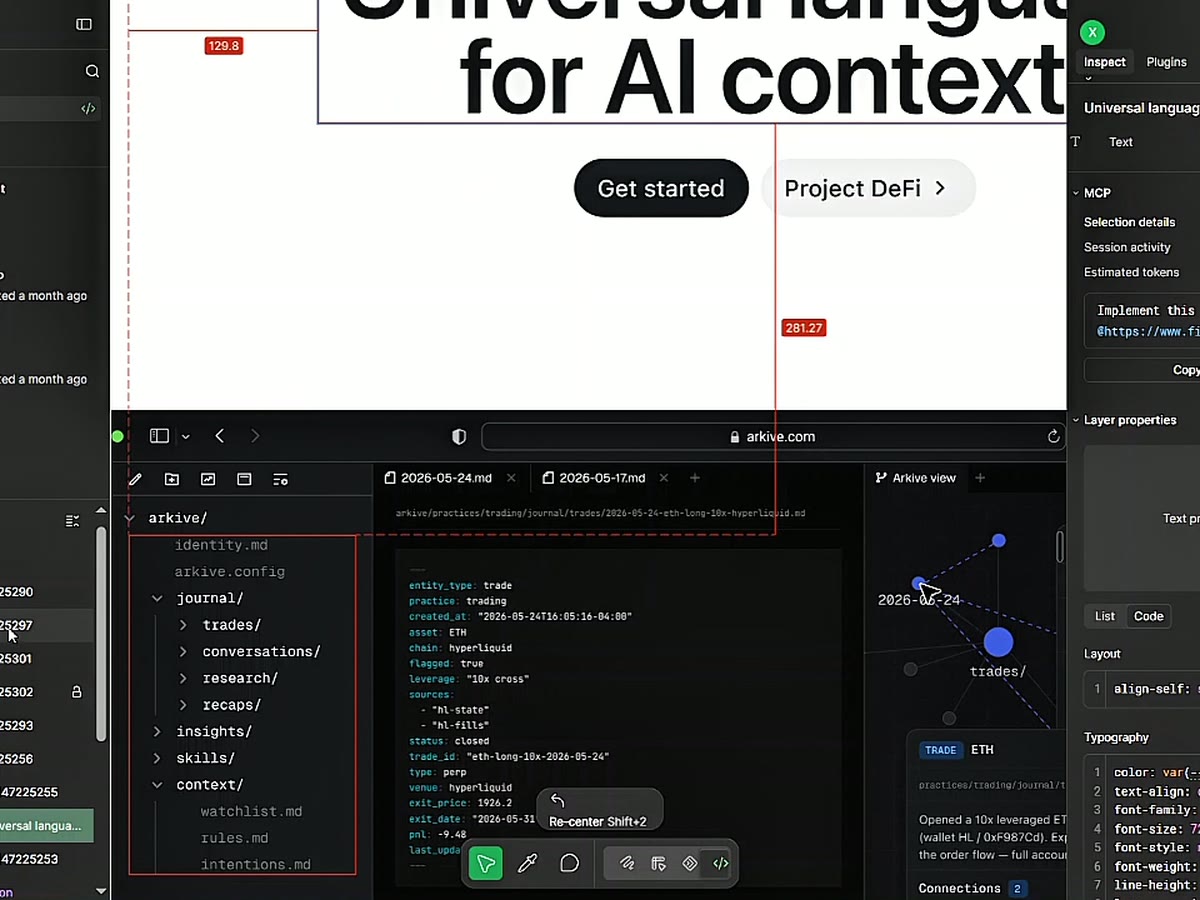Open search in the left sidebar
The image size is (1200, 900).
[x=92, y=71]
